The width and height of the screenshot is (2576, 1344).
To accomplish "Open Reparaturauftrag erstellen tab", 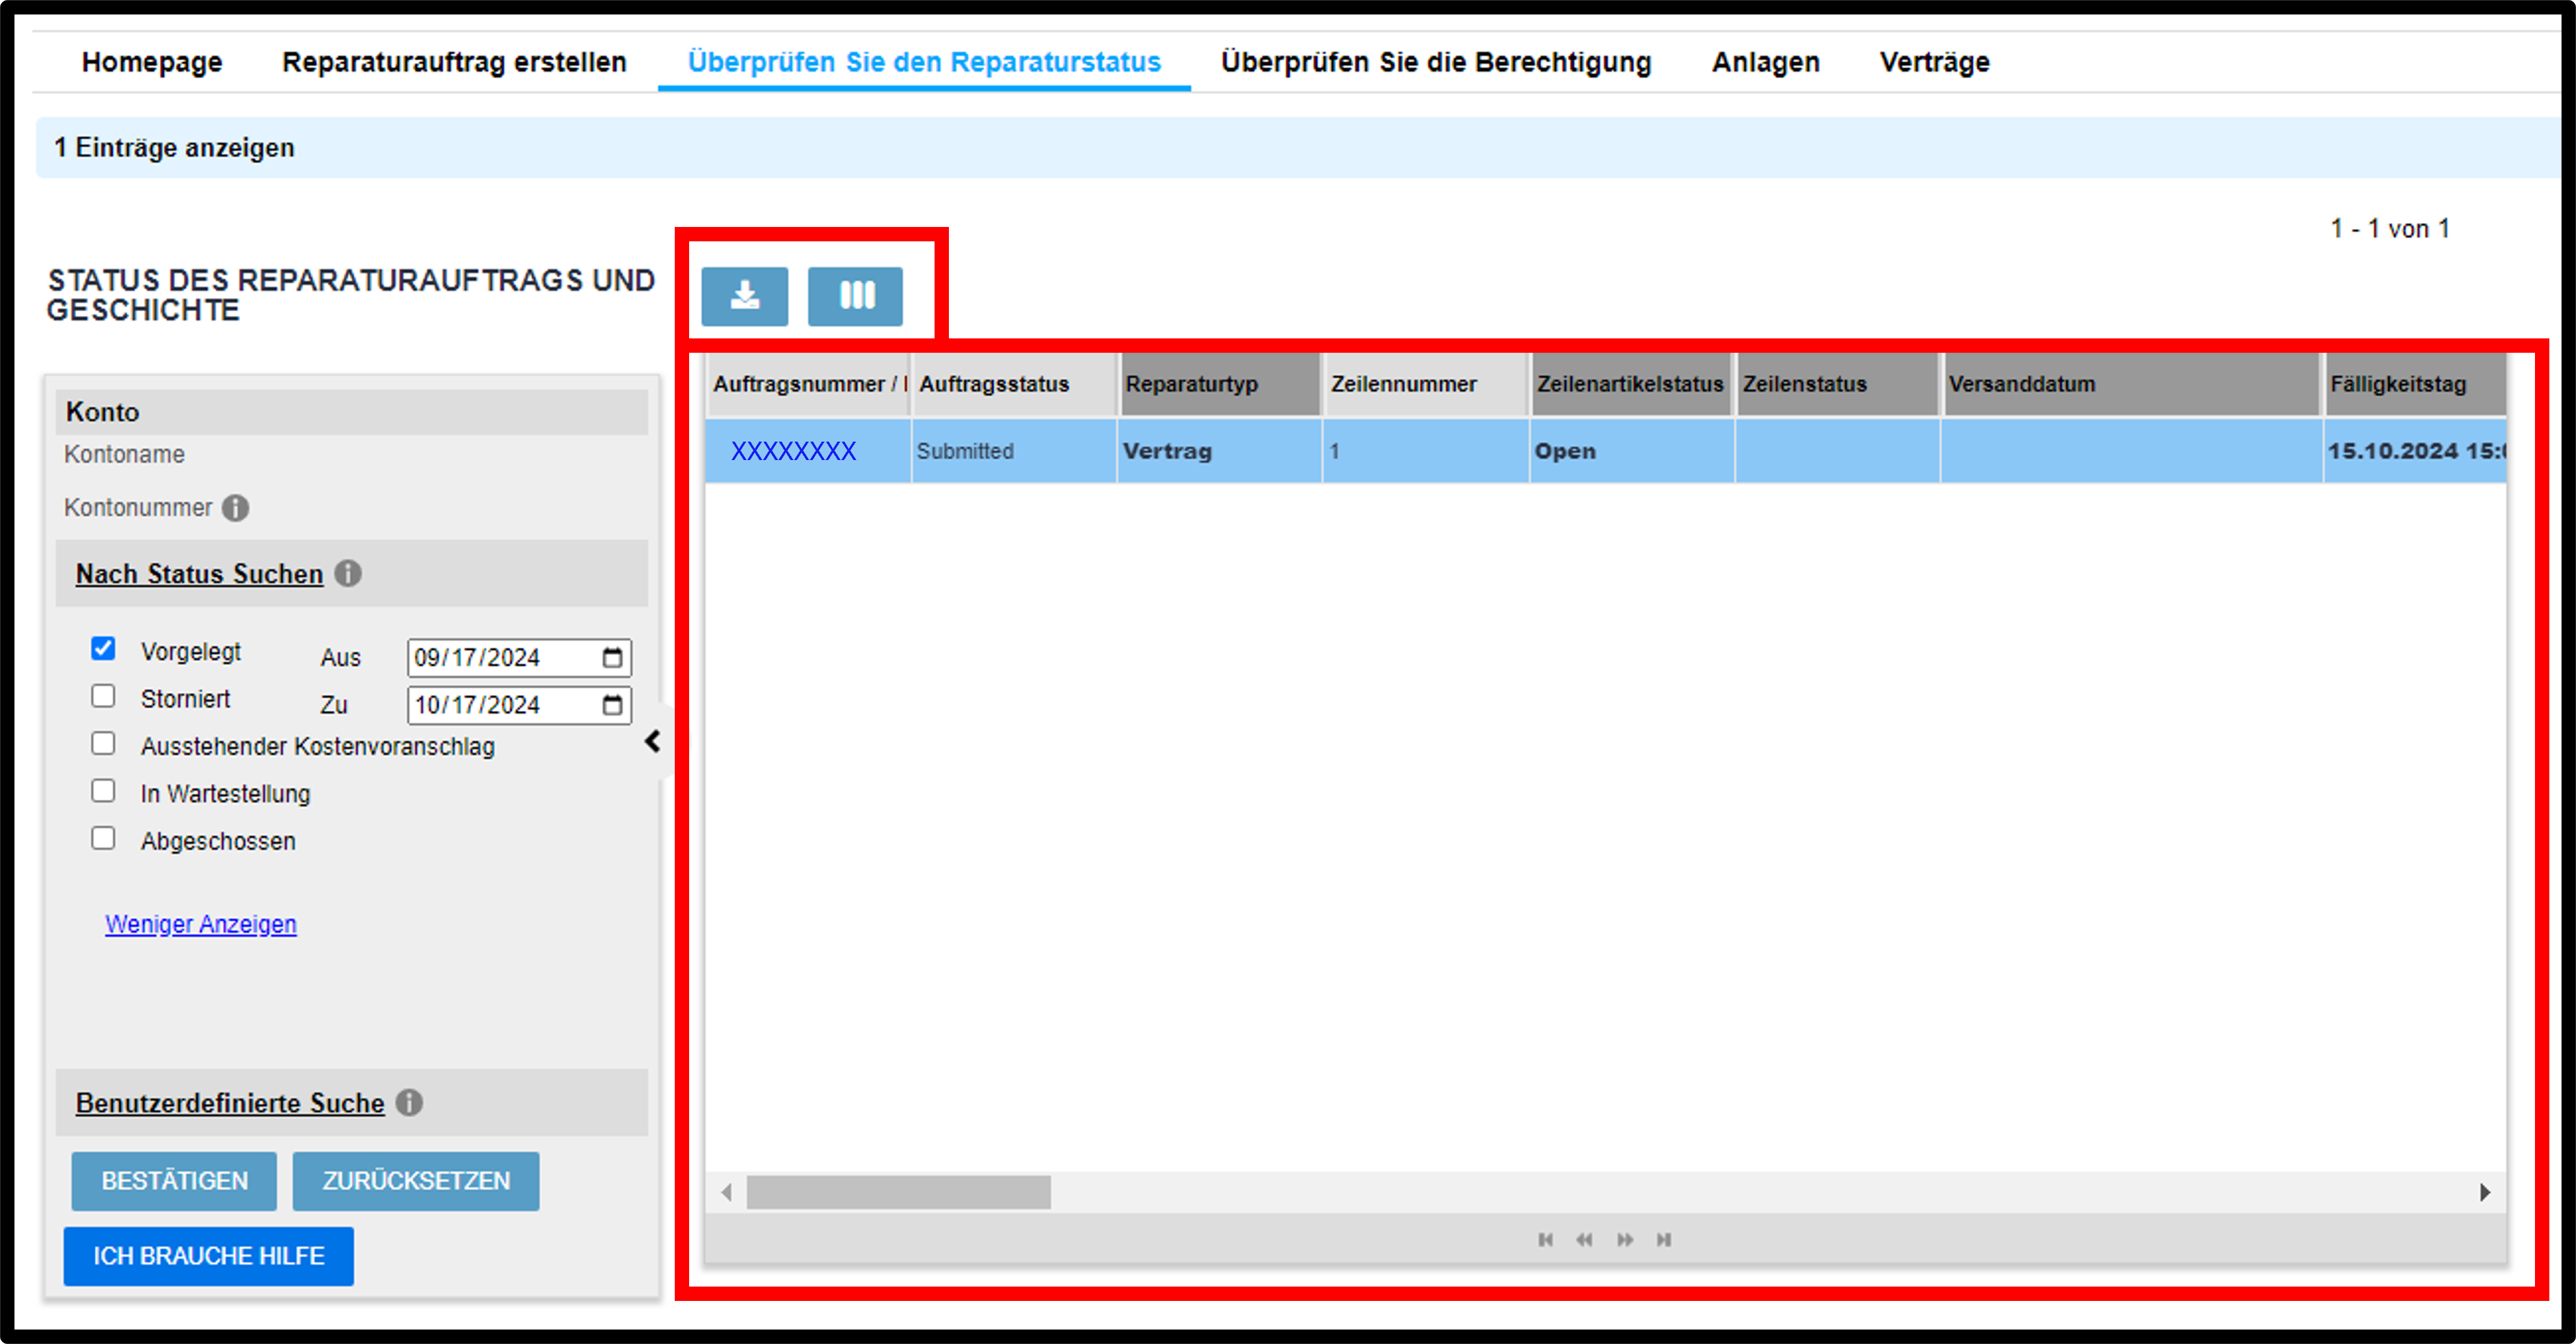I will tap(454, 62).
